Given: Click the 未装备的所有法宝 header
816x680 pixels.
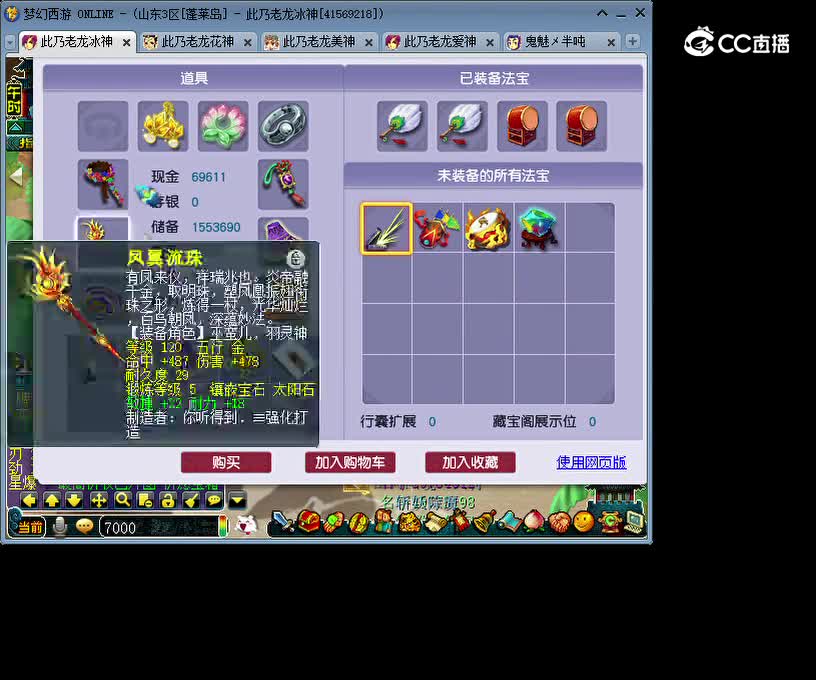Looking at the screenshot, I should [493, 175].
